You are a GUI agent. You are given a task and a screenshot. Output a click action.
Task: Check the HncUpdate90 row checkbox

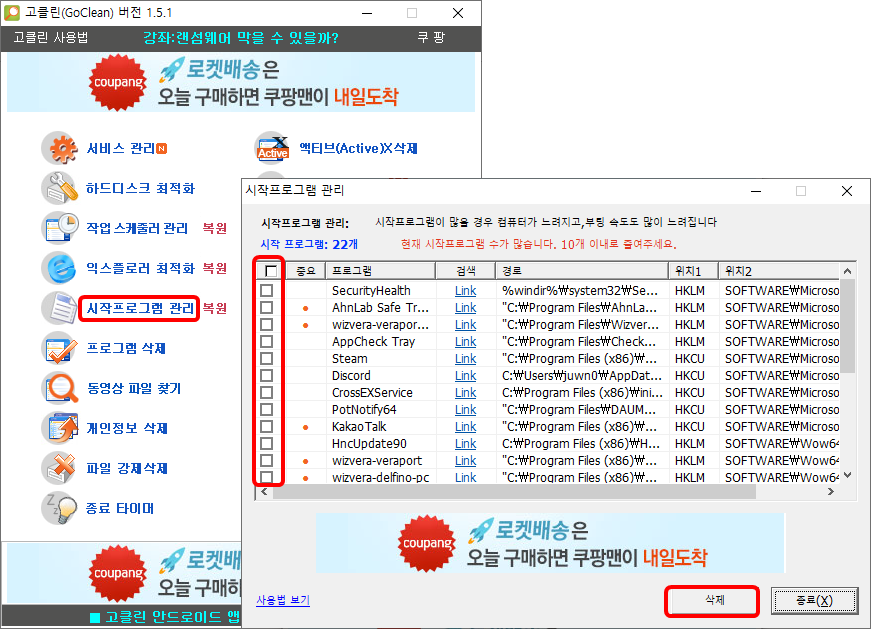[267, 443]
